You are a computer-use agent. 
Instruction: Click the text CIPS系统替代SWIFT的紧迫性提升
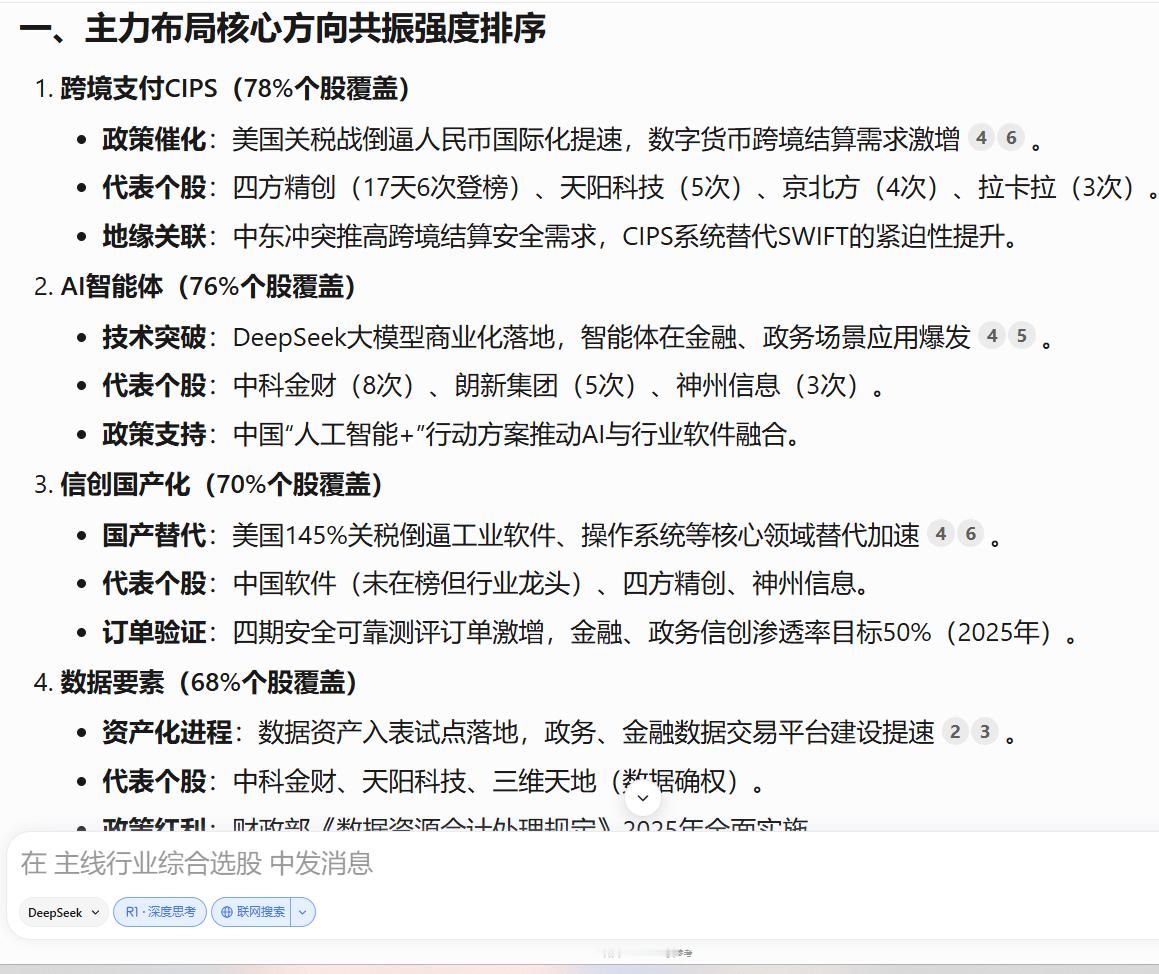tap(812, 236)
